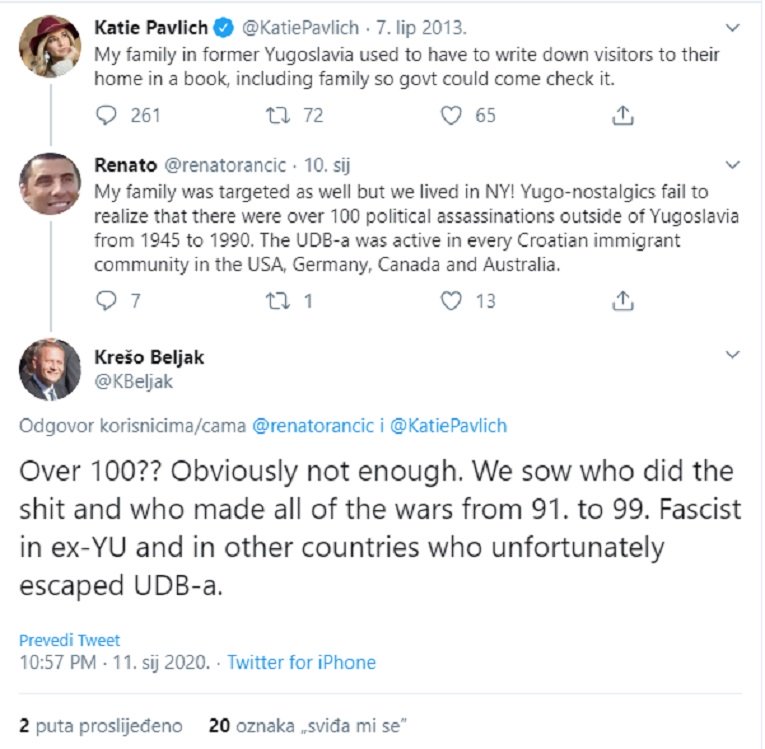Like Renato's tweet with 13 likes
Viewport: 765px width, 749px height.
(x=451, y=301)
